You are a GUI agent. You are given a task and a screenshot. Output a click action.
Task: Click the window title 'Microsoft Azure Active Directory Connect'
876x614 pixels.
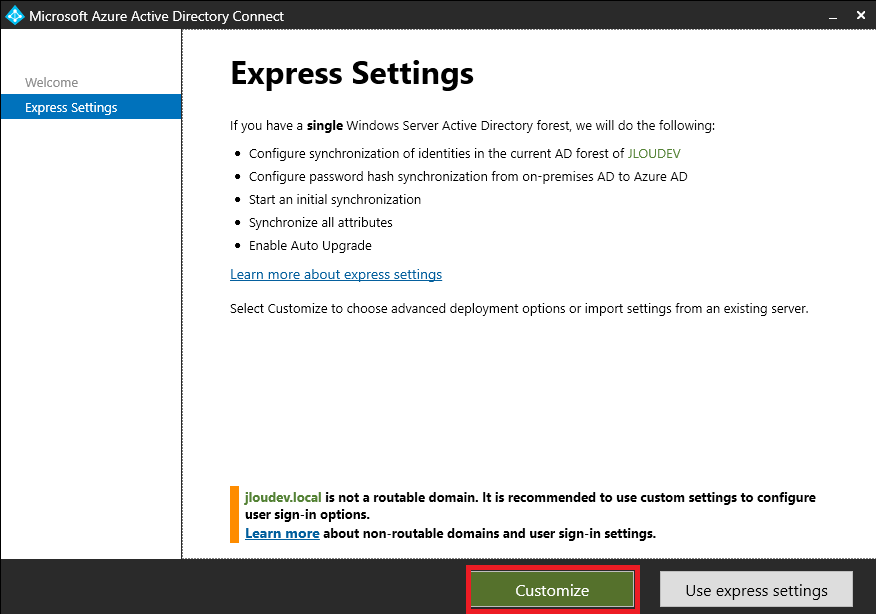(156, 16)
